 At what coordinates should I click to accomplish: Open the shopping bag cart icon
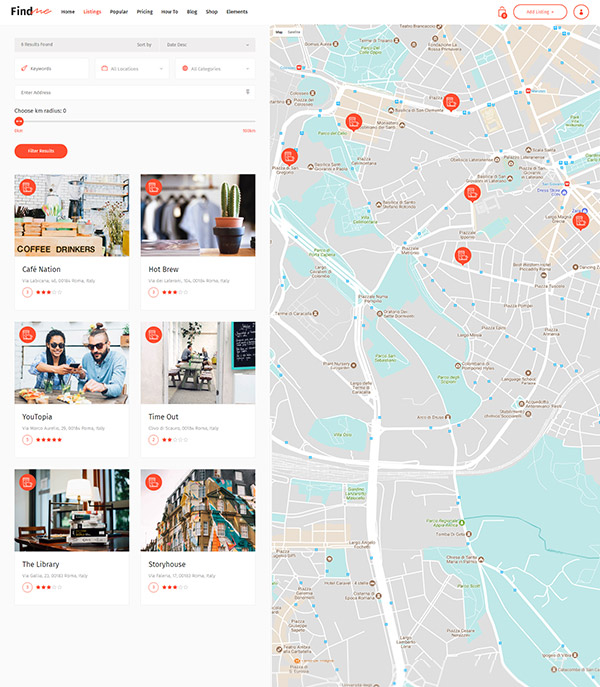[502, 12]
